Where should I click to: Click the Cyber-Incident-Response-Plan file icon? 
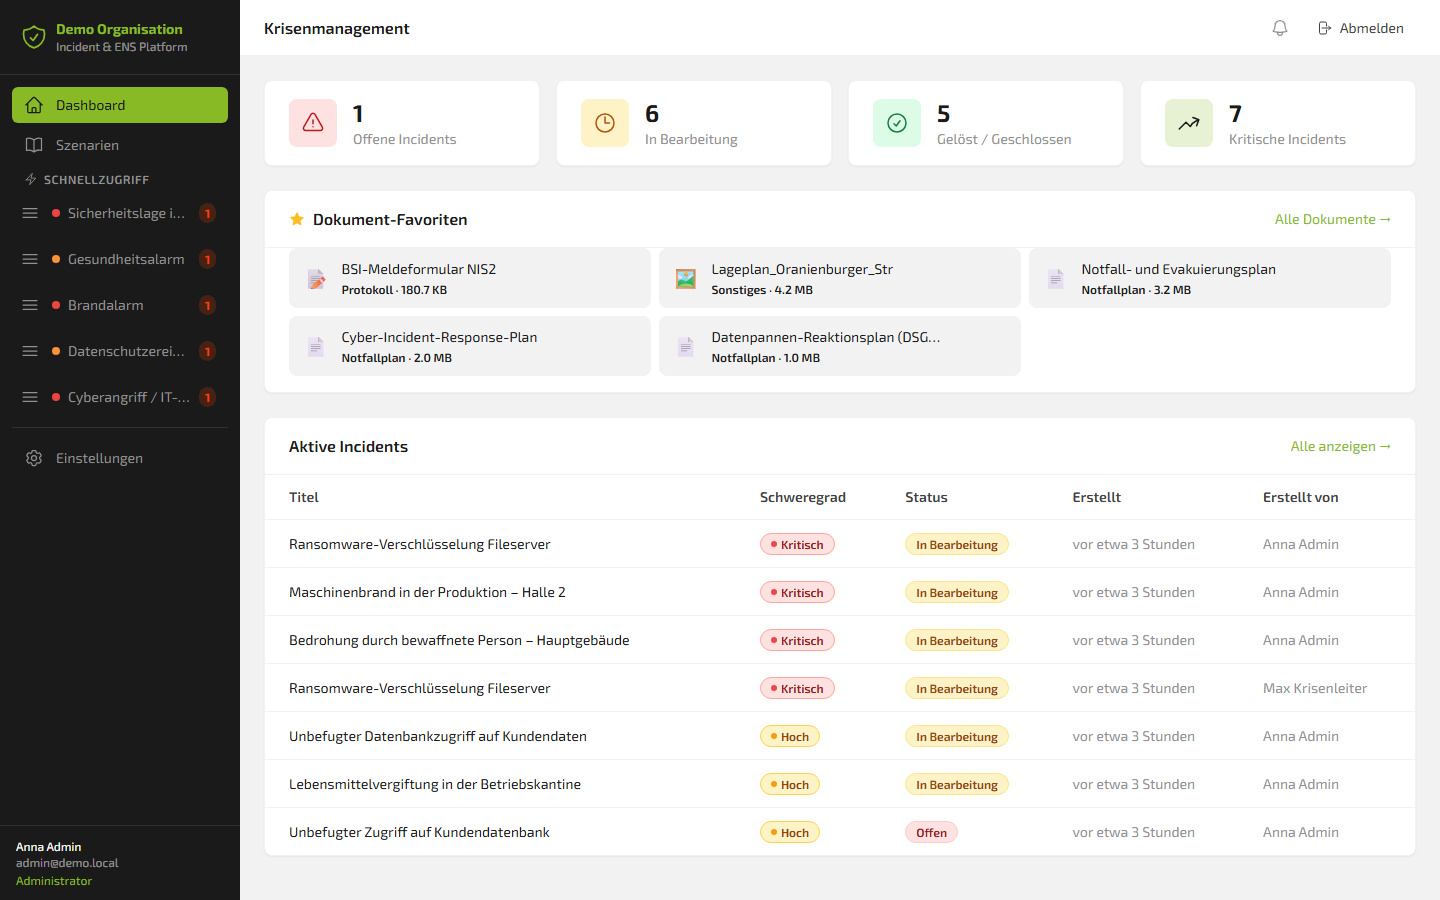[x=316, y=347]
